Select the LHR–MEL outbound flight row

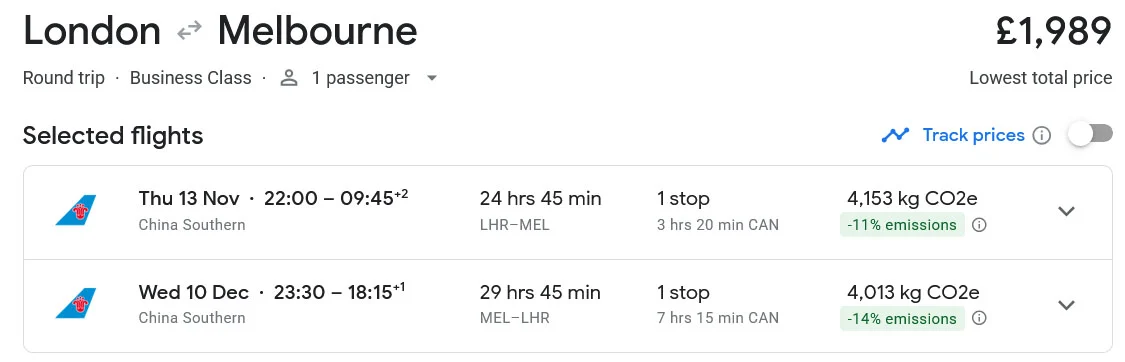[x=568, y=213]
